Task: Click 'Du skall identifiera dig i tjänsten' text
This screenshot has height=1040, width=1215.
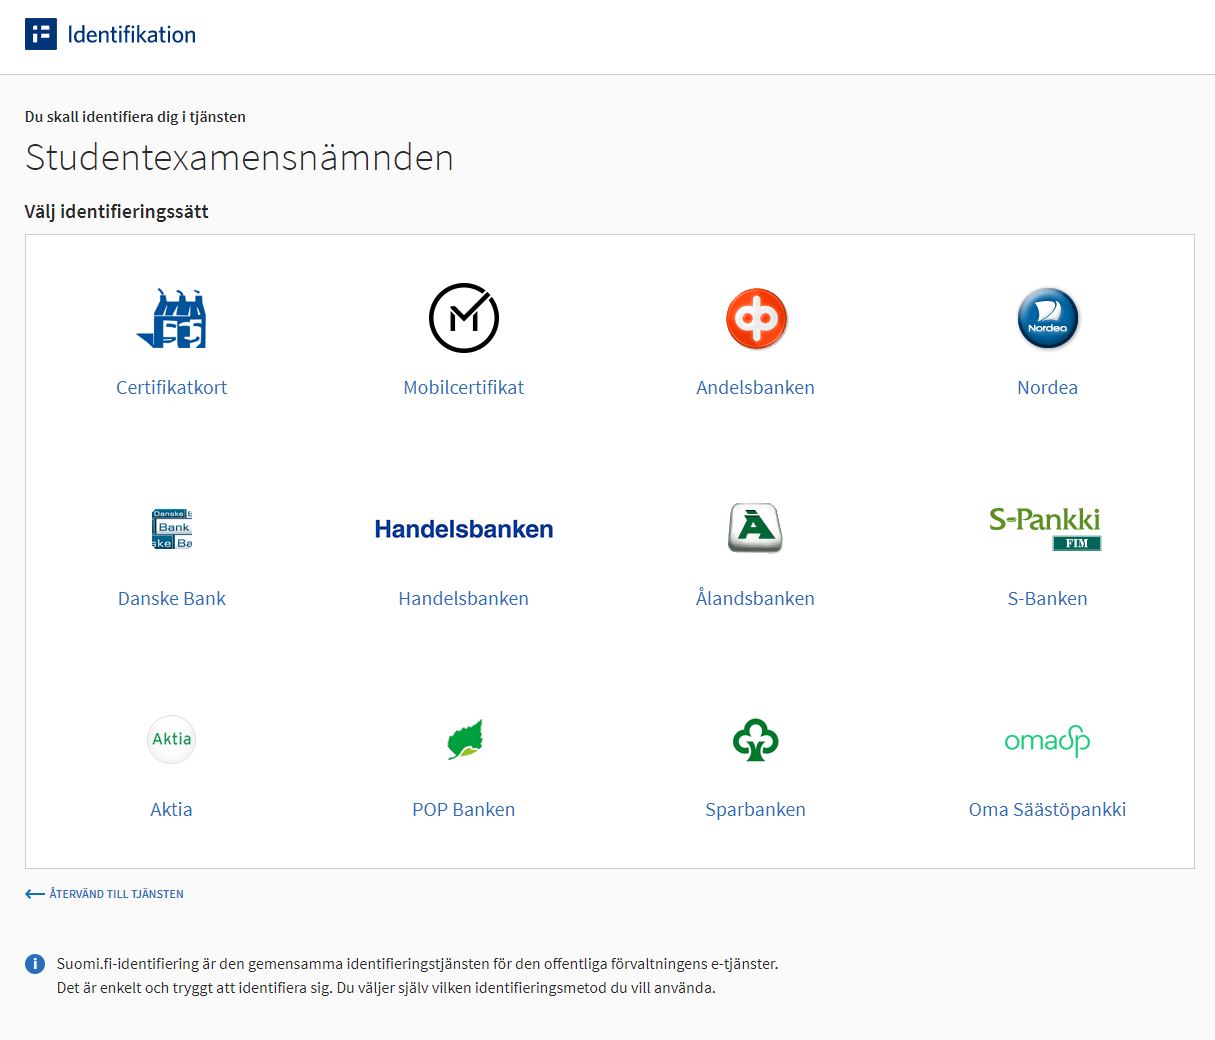Action: [135, 117]
